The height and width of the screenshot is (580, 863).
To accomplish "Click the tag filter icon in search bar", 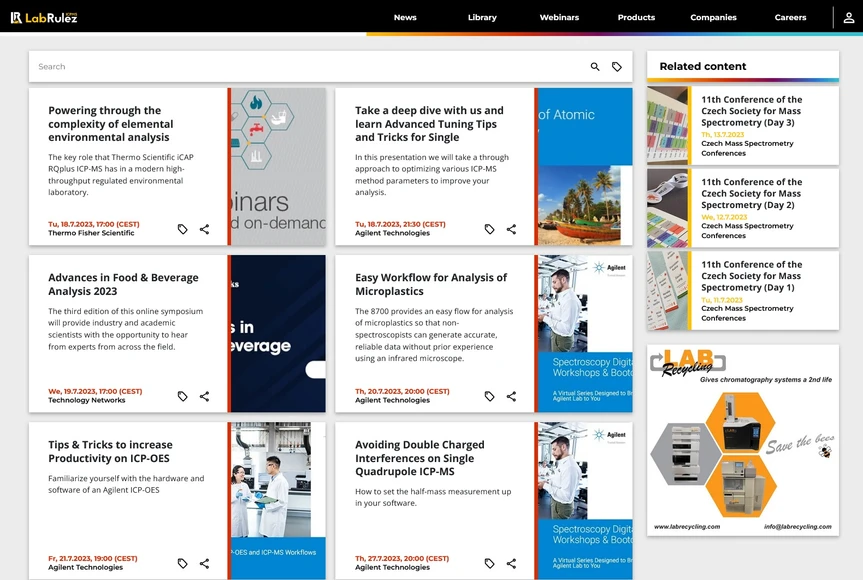I will [617, 67].
